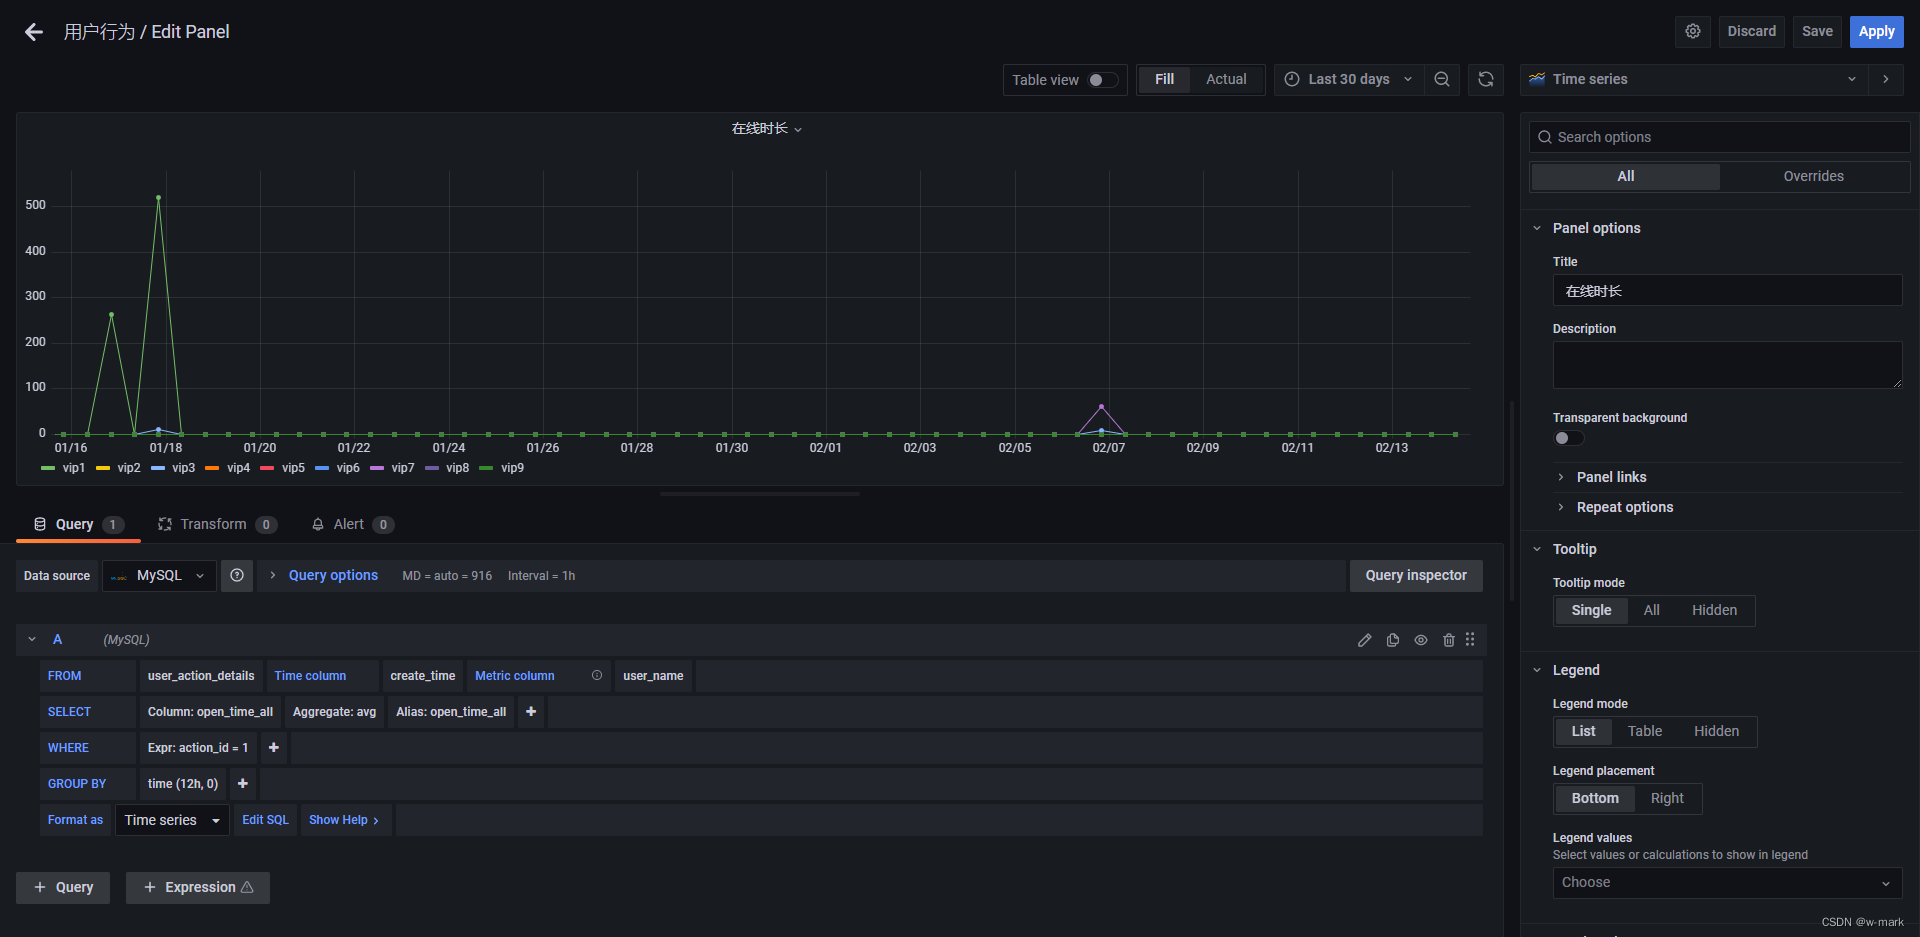
Task: Zoom out the time range
Action: (x=1442, y=79)
